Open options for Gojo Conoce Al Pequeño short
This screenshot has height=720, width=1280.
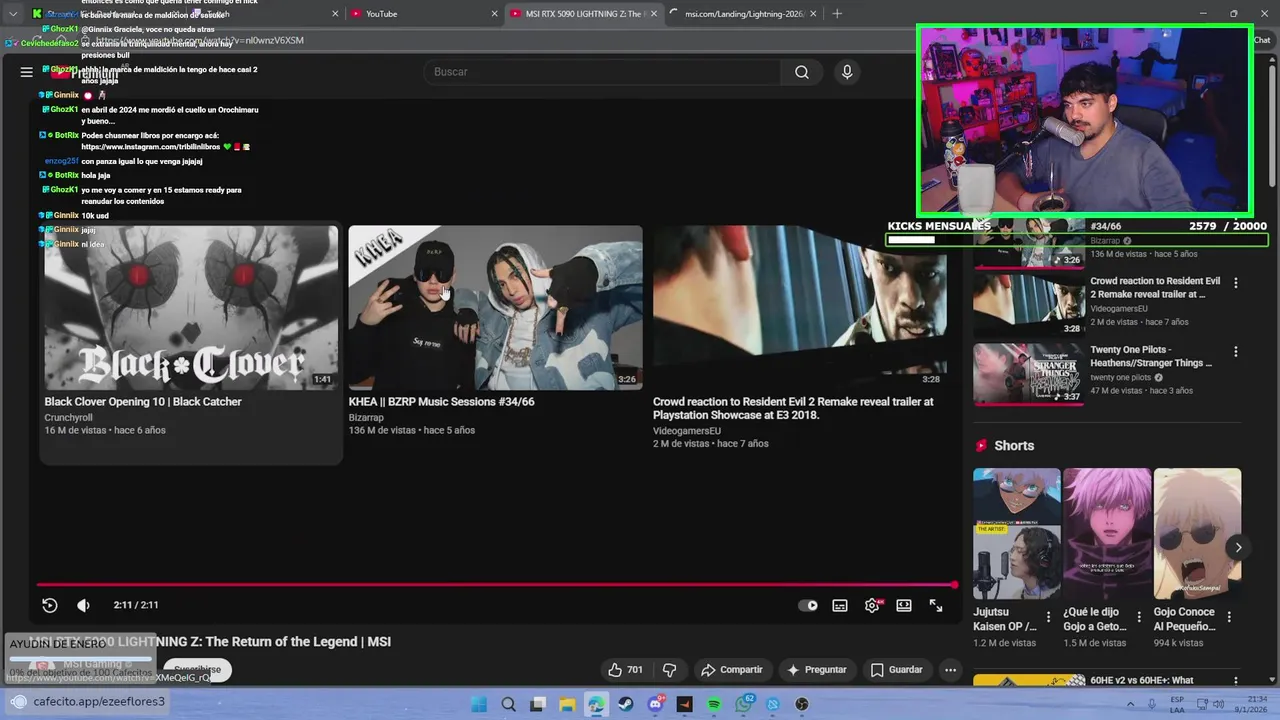[1229, 617]
